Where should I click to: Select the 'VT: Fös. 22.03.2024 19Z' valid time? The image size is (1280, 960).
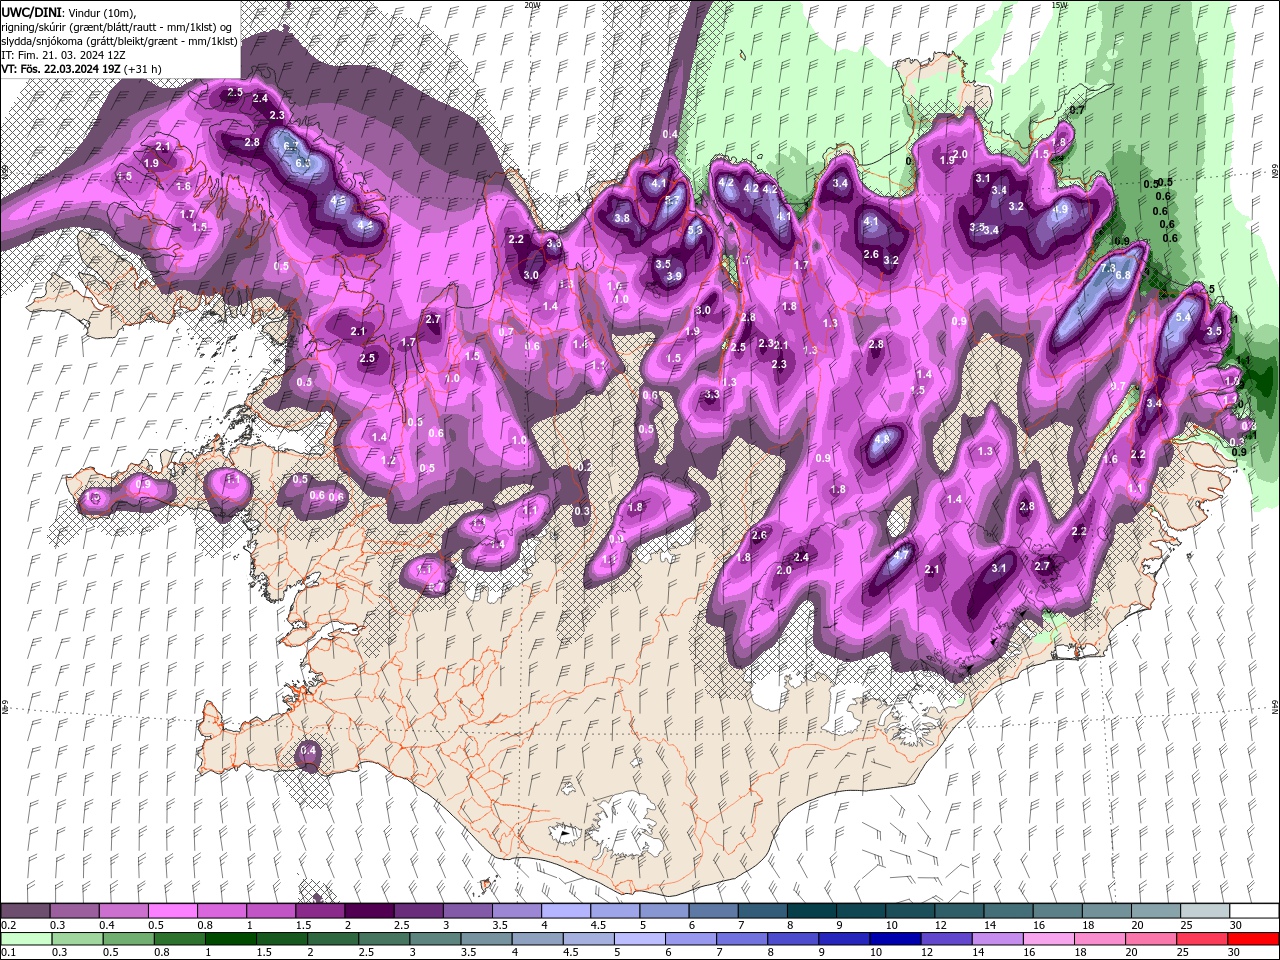tap(61, 69)
